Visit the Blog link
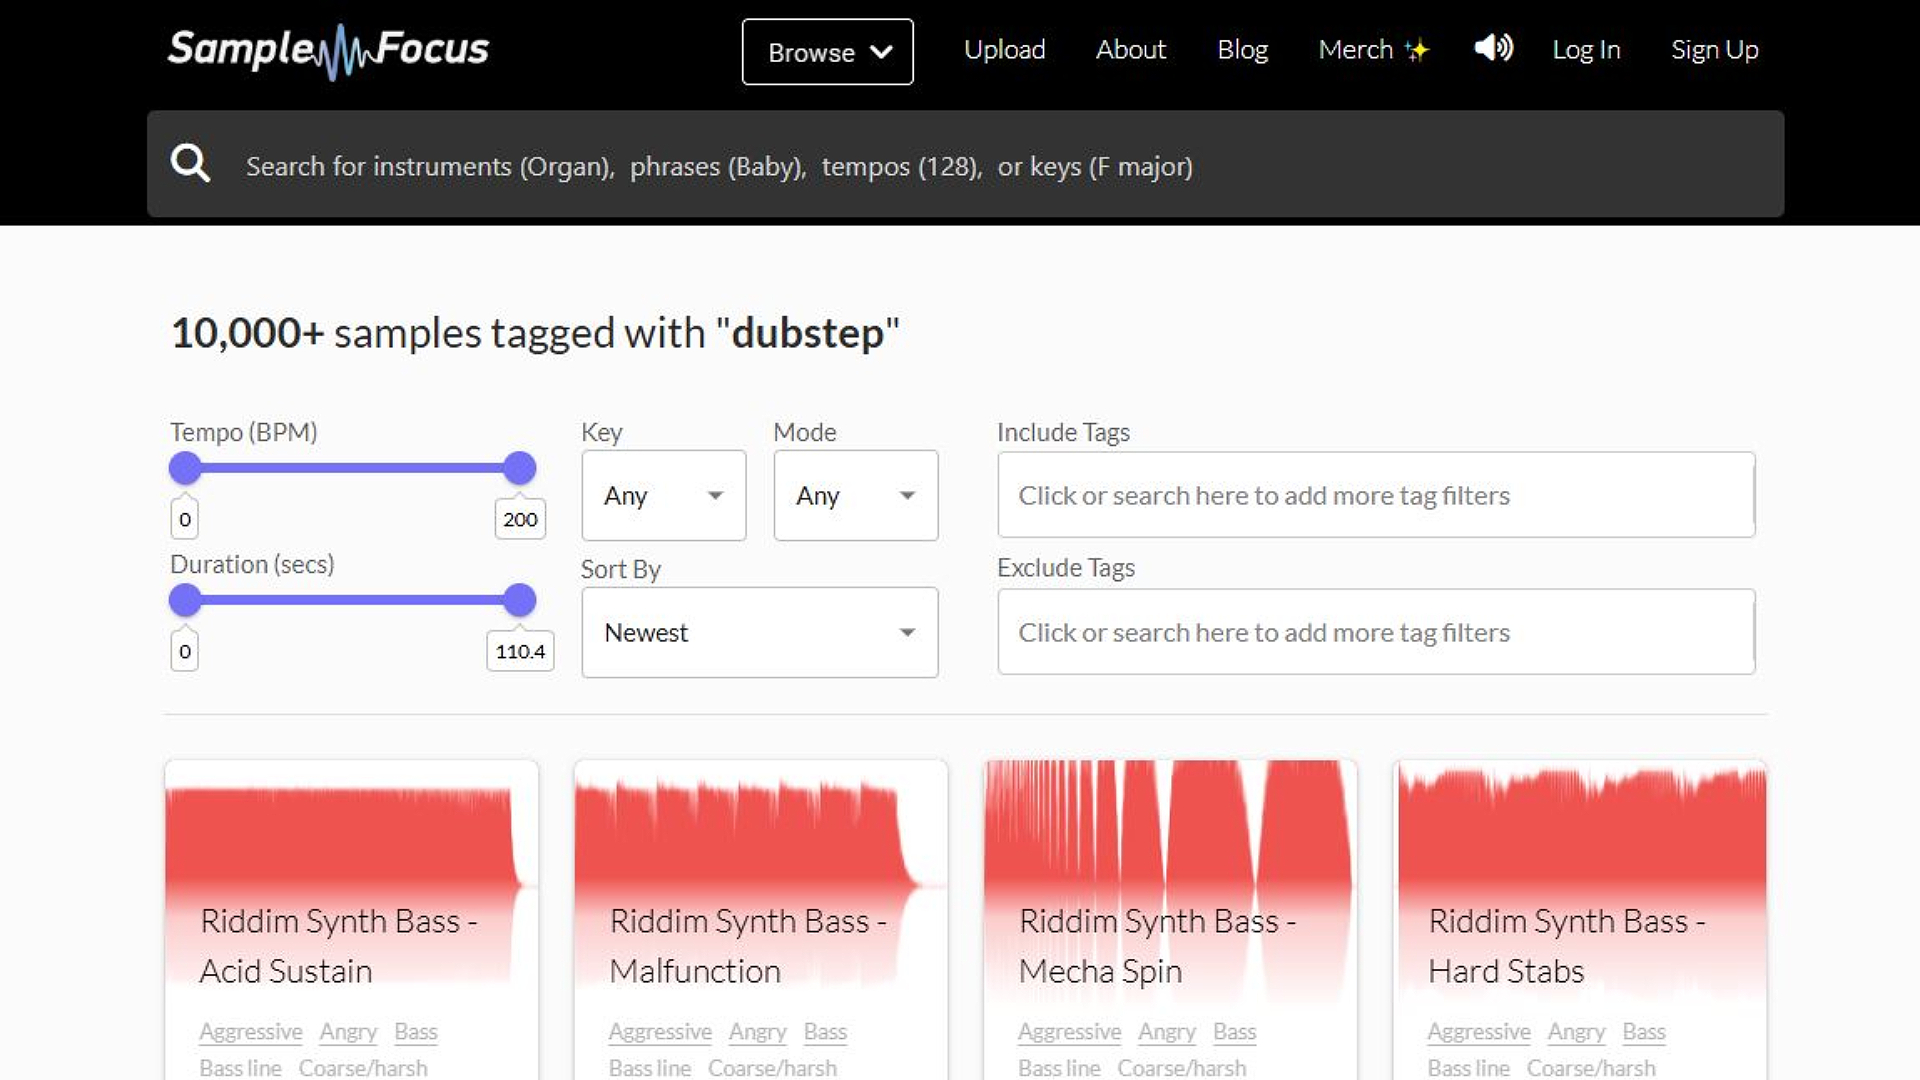The width and height of the screenshot is (1920, 1080). (1242, 50)
